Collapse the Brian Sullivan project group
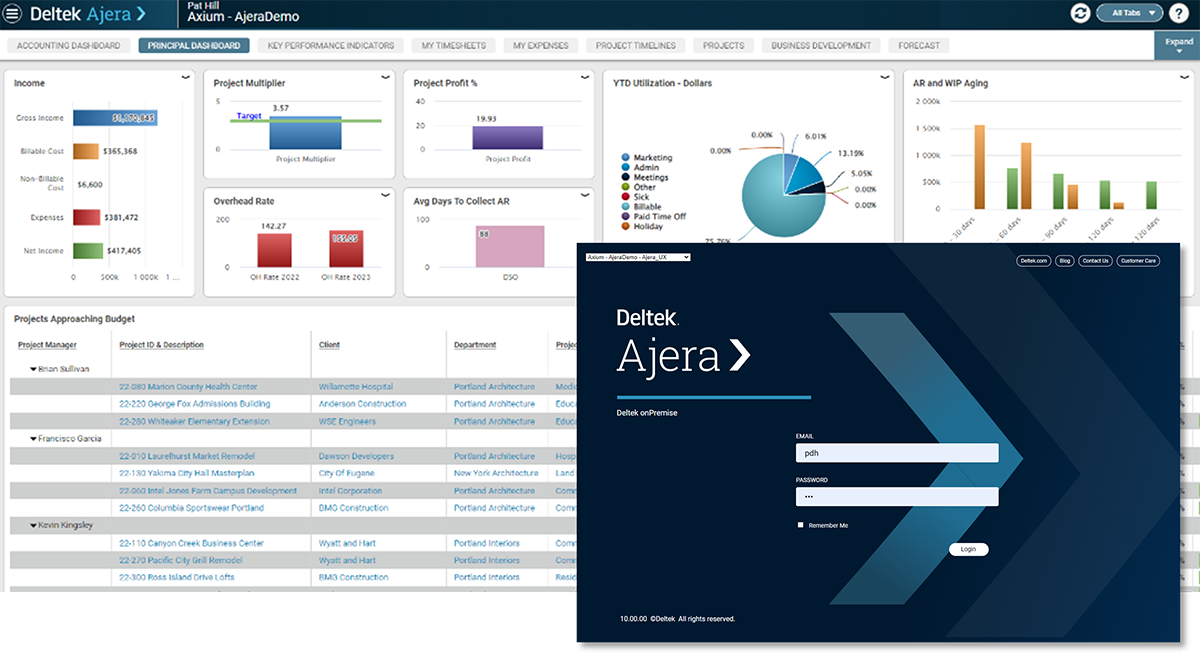This screenshot has height=656, width=1200. coord(33,369)
